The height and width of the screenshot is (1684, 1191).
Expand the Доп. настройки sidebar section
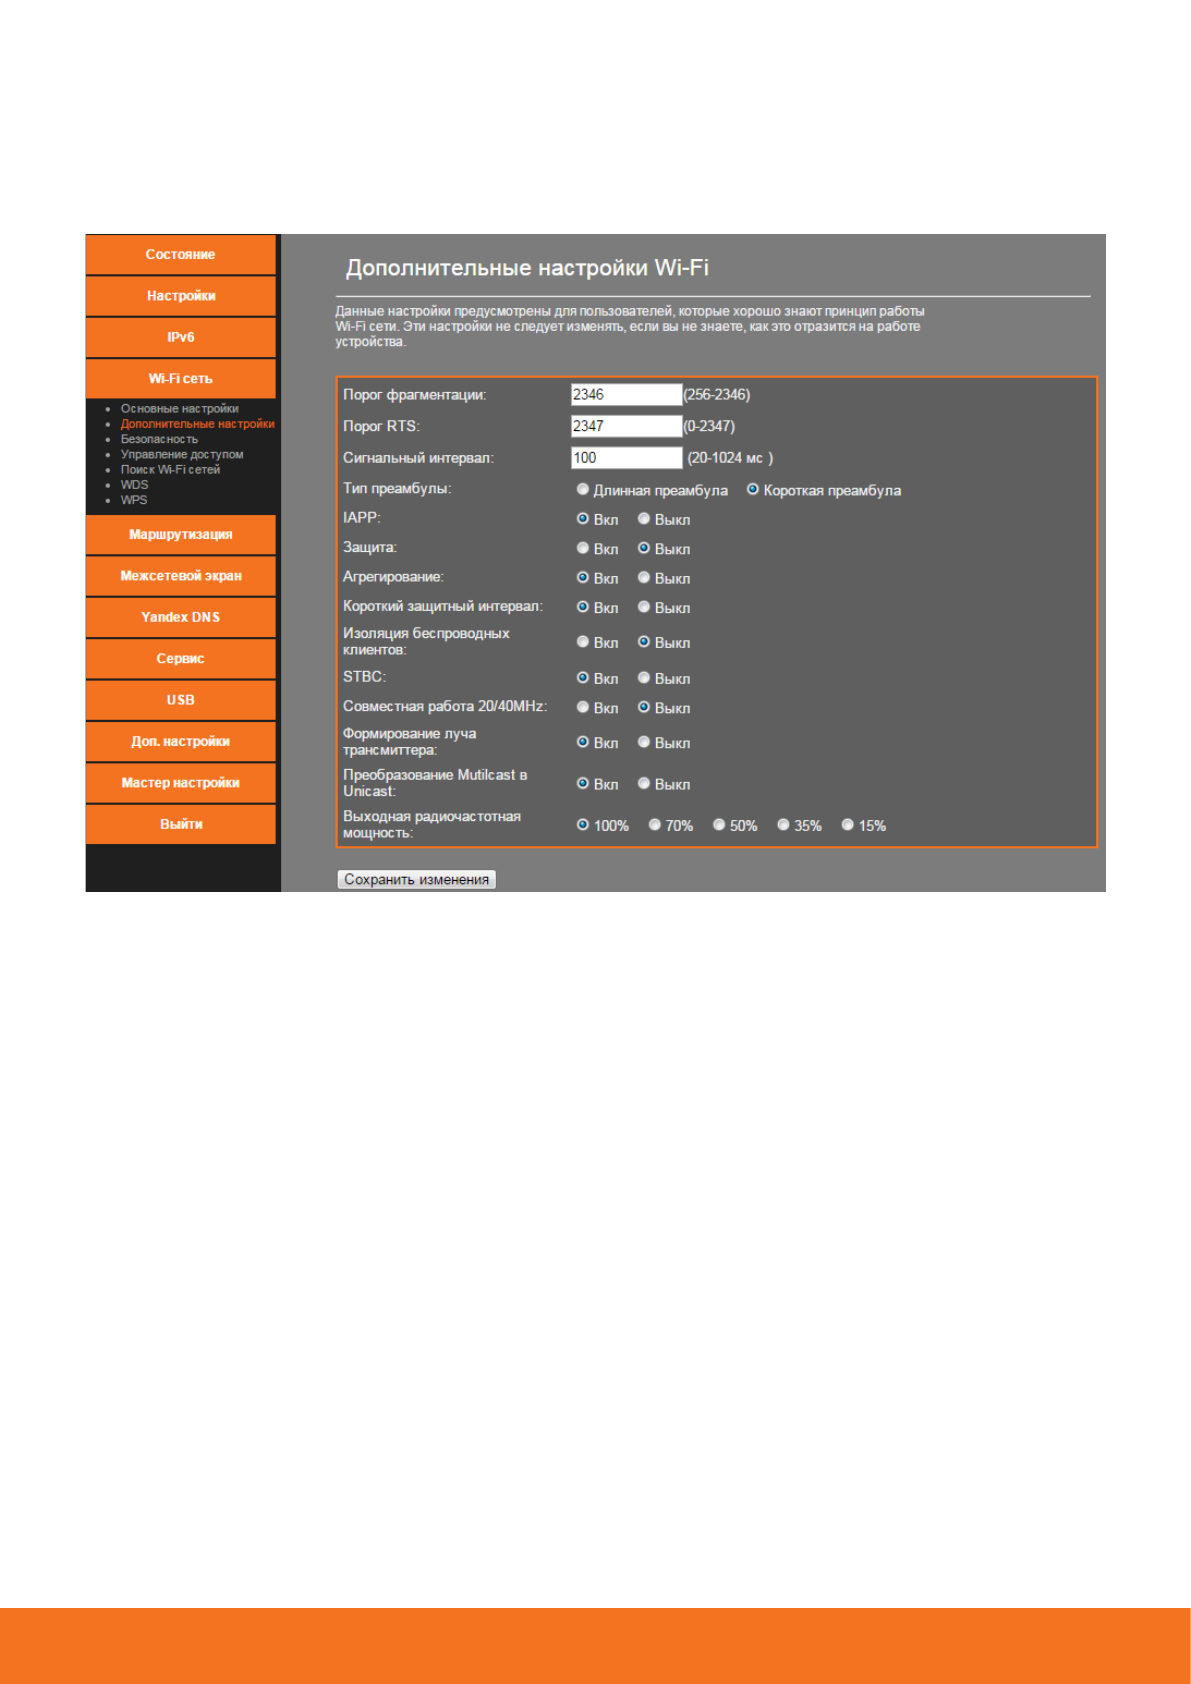pyautogui.click(x=180, y=742)
